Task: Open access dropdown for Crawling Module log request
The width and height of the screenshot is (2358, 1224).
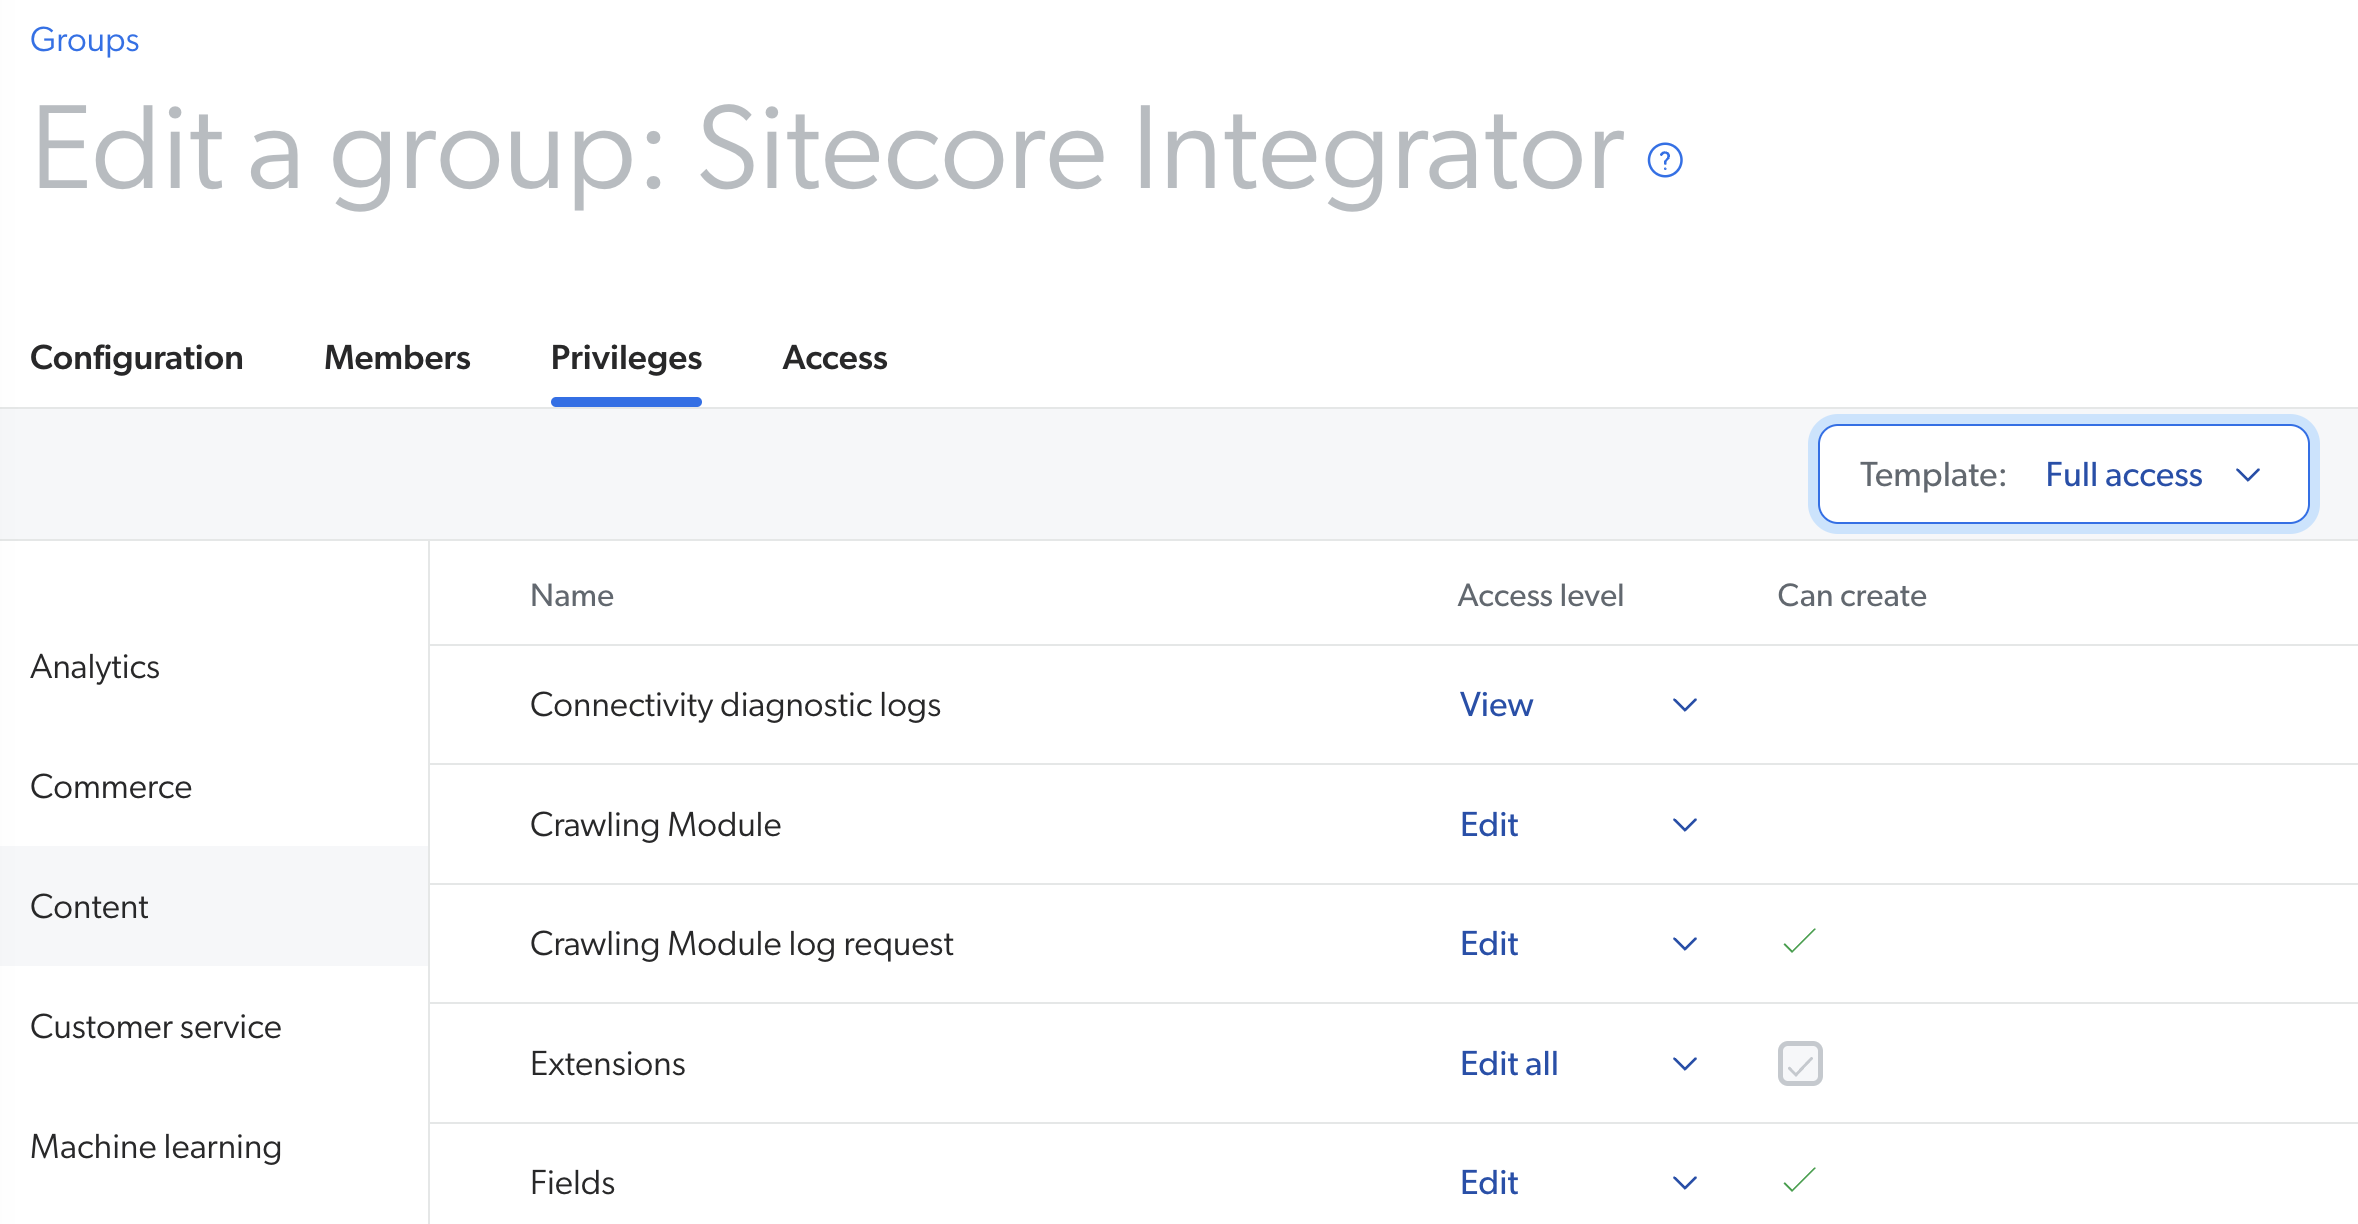Action: 1684,943
